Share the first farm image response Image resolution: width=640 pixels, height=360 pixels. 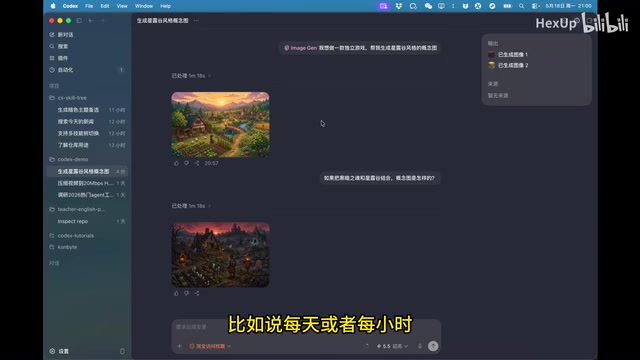(197, 163)
